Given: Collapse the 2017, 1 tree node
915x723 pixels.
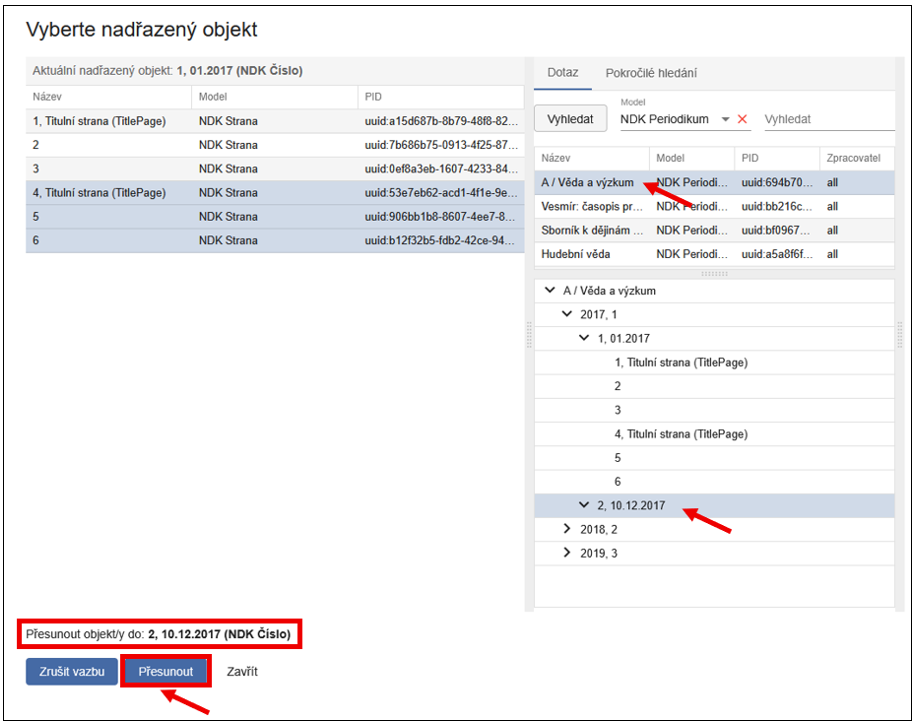Looking at the screenshot, I should click(566, 314).
